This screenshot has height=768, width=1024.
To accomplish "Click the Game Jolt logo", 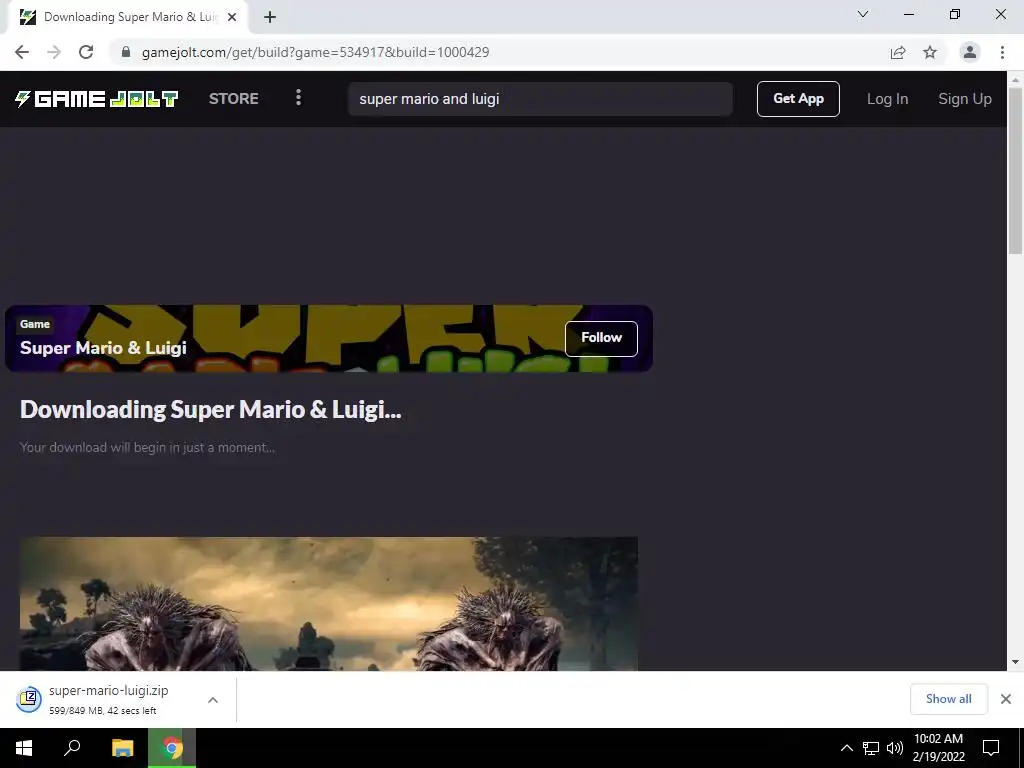I will [97, 99].
